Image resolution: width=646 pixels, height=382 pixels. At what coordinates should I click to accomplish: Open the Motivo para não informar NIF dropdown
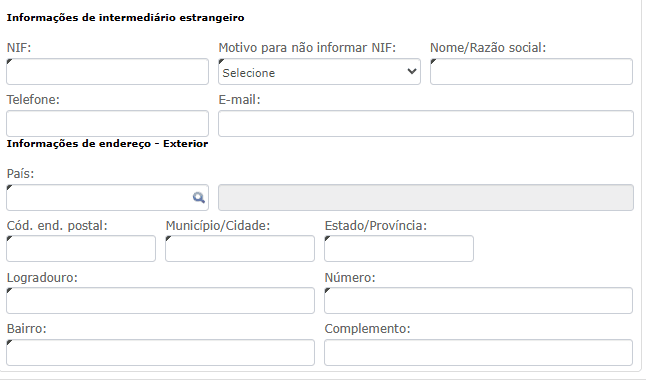click(x=319, y=72)
